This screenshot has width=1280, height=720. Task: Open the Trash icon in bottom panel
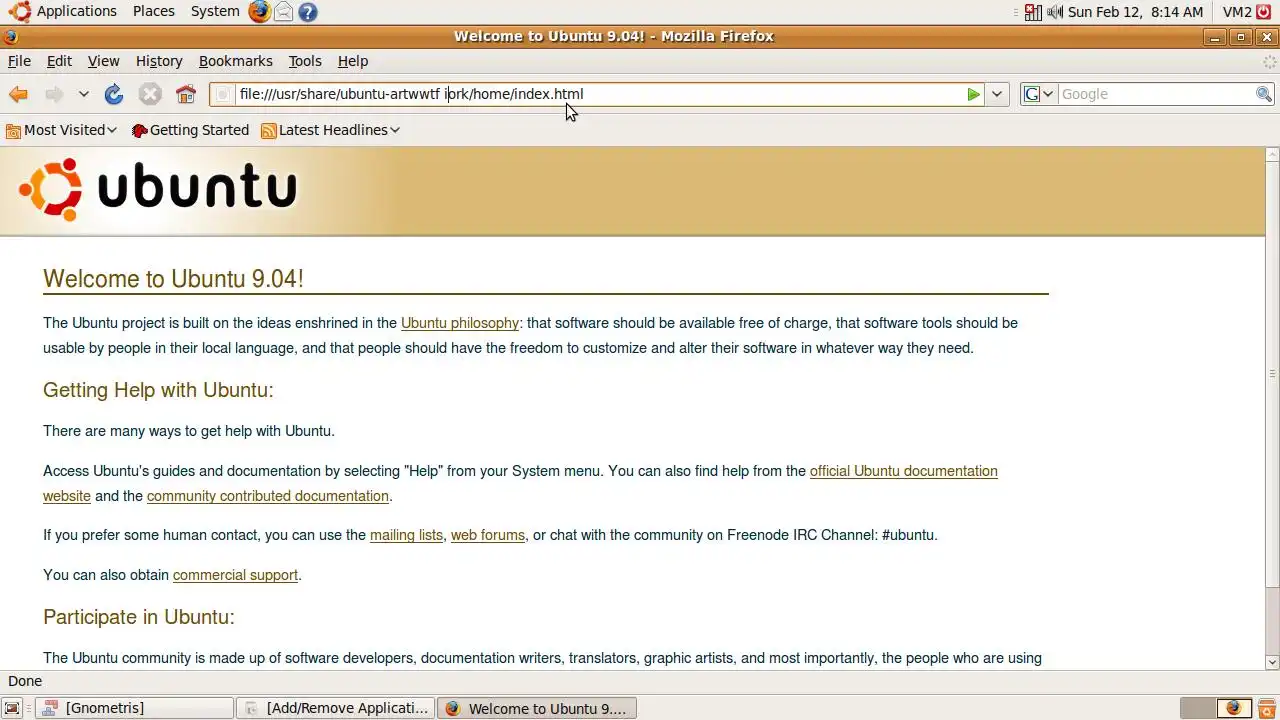1266,708
